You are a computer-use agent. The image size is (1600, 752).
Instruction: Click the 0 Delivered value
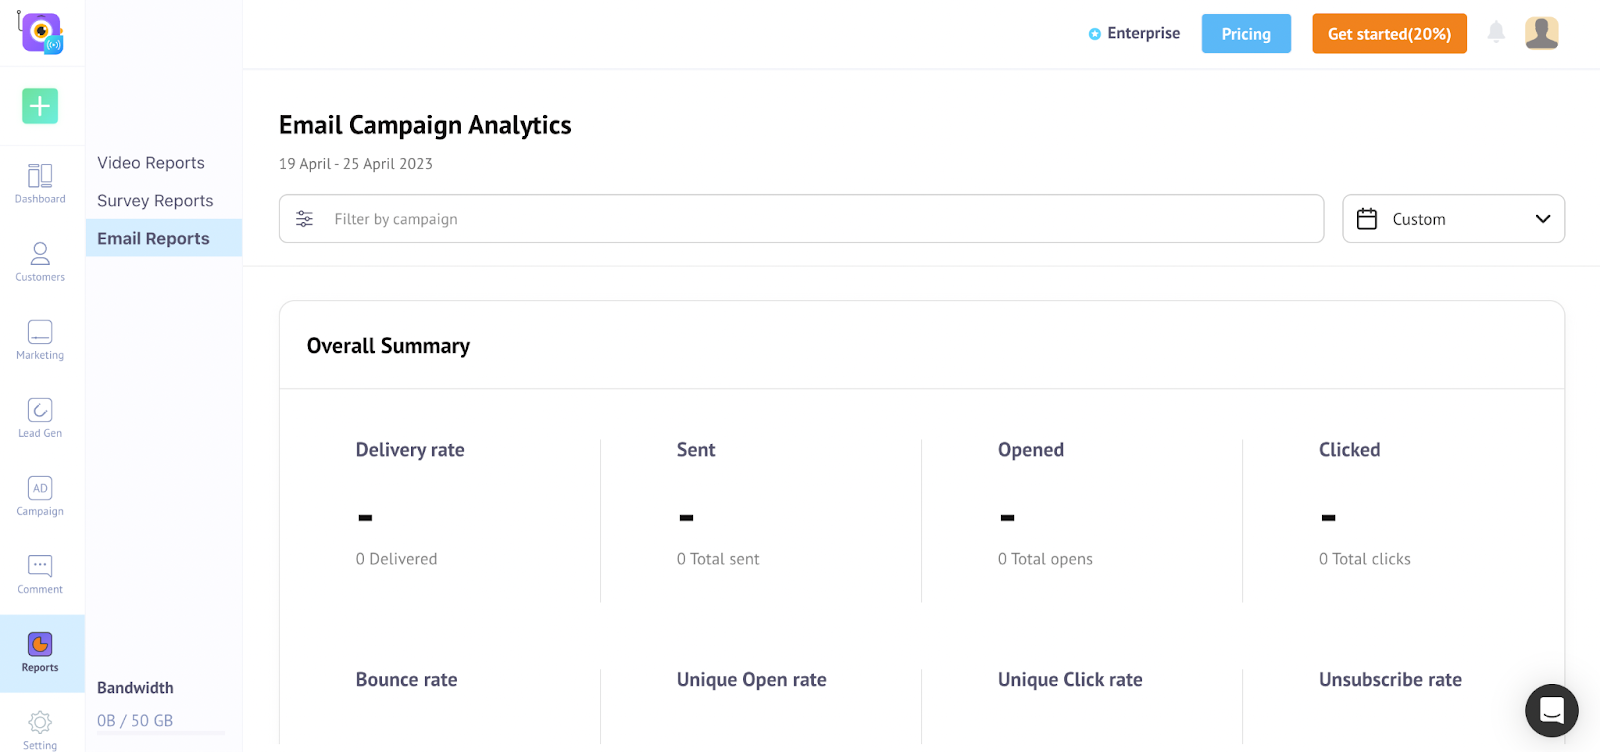click(396, 559)
